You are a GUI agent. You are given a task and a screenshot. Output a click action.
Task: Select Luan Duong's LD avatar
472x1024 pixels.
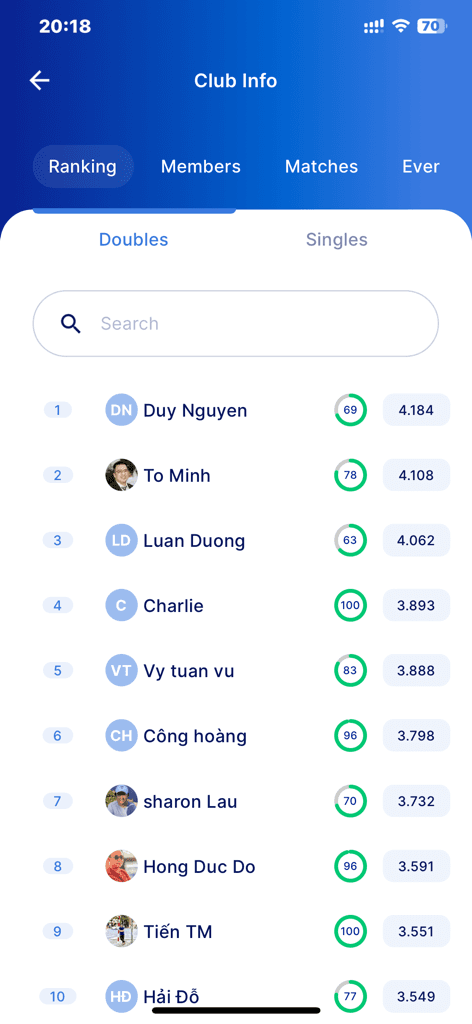tap(121, 540)
